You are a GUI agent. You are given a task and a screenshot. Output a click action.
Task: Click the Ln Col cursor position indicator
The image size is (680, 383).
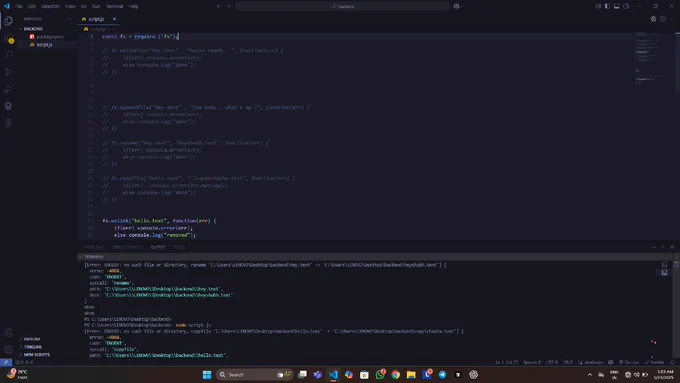click(x=507, y=362)
